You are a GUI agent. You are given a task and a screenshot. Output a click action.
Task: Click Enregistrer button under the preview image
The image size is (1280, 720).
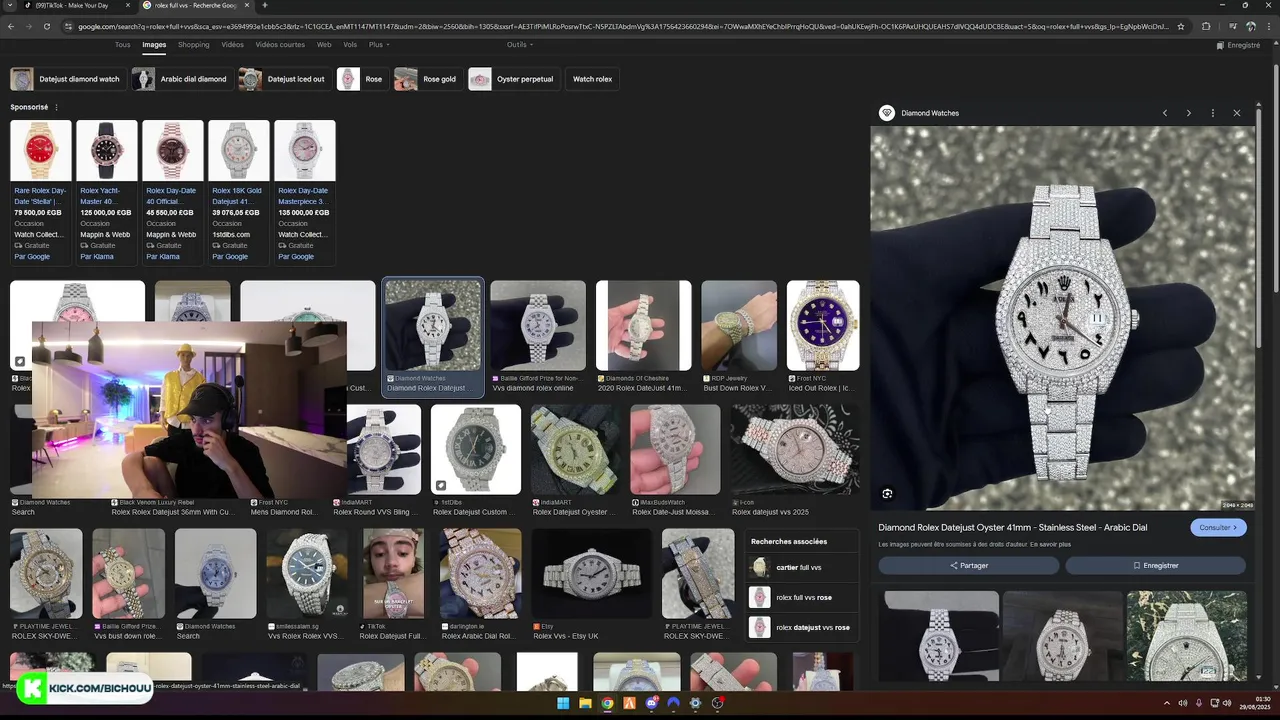(1155, 565)
